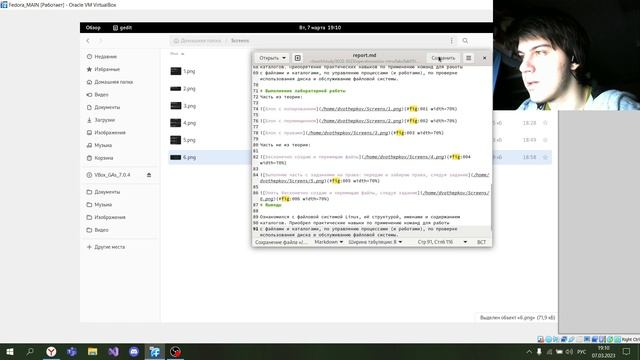Open the first Видео sidebar folder
Viewport: 640px width, 360px height.
coord(101,95)
